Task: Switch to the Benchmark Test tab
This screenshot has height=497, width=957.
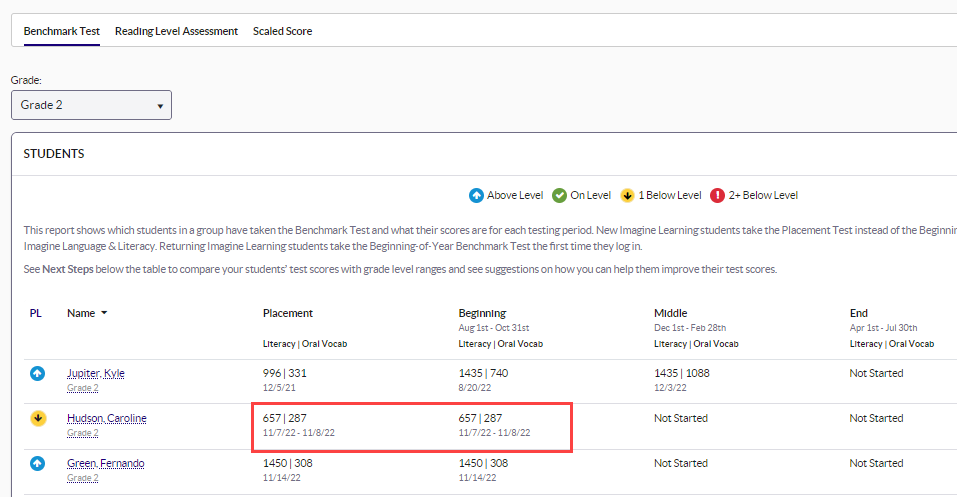Action: click(x=61, y=31)
